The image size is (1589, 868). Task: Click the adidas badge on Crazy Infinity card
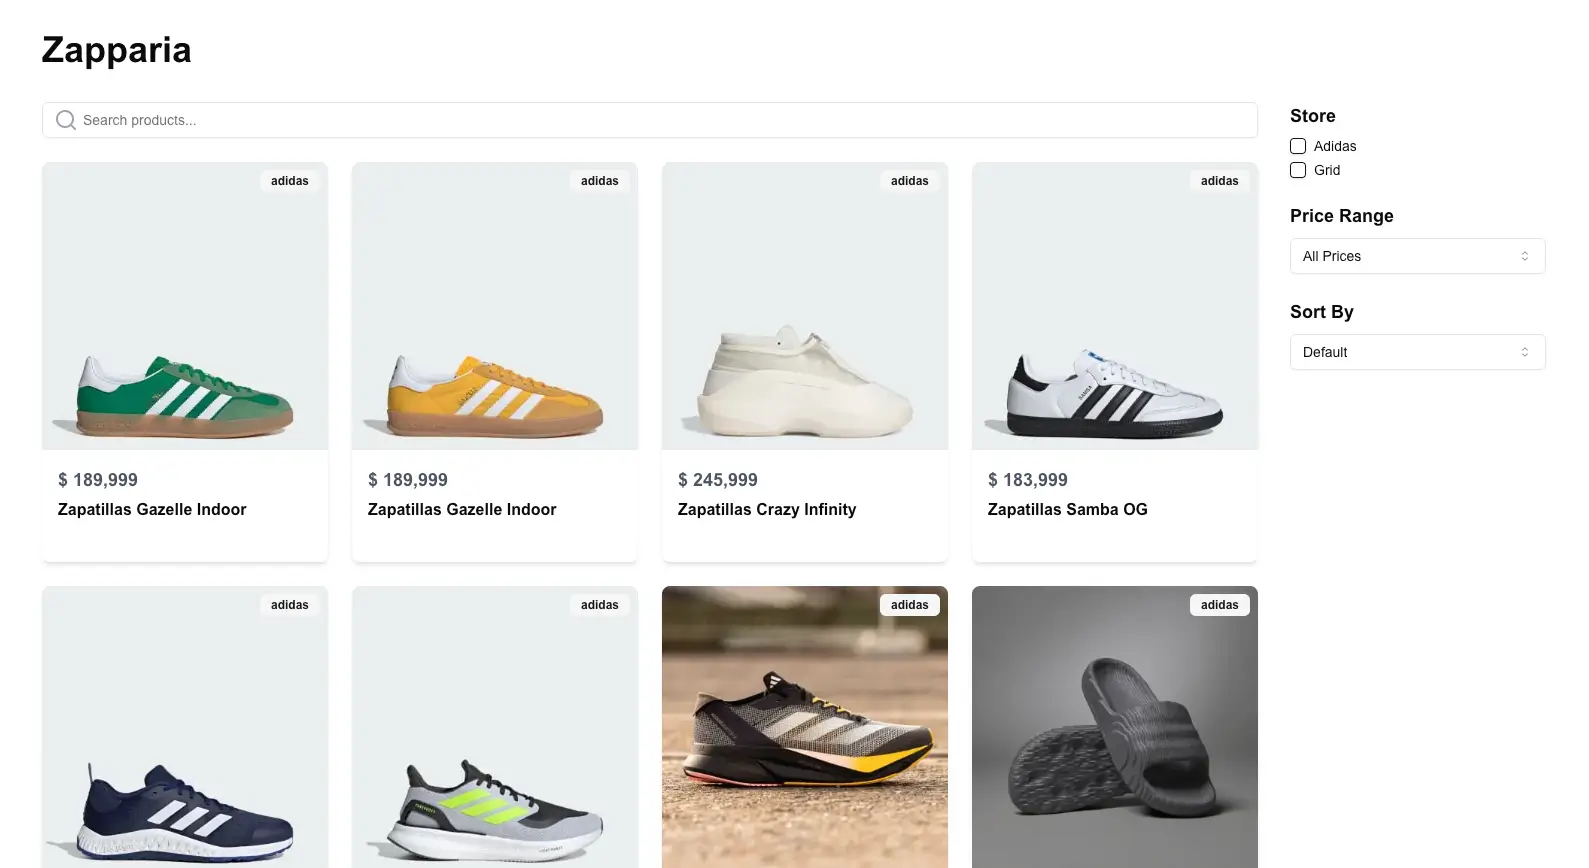910,181
